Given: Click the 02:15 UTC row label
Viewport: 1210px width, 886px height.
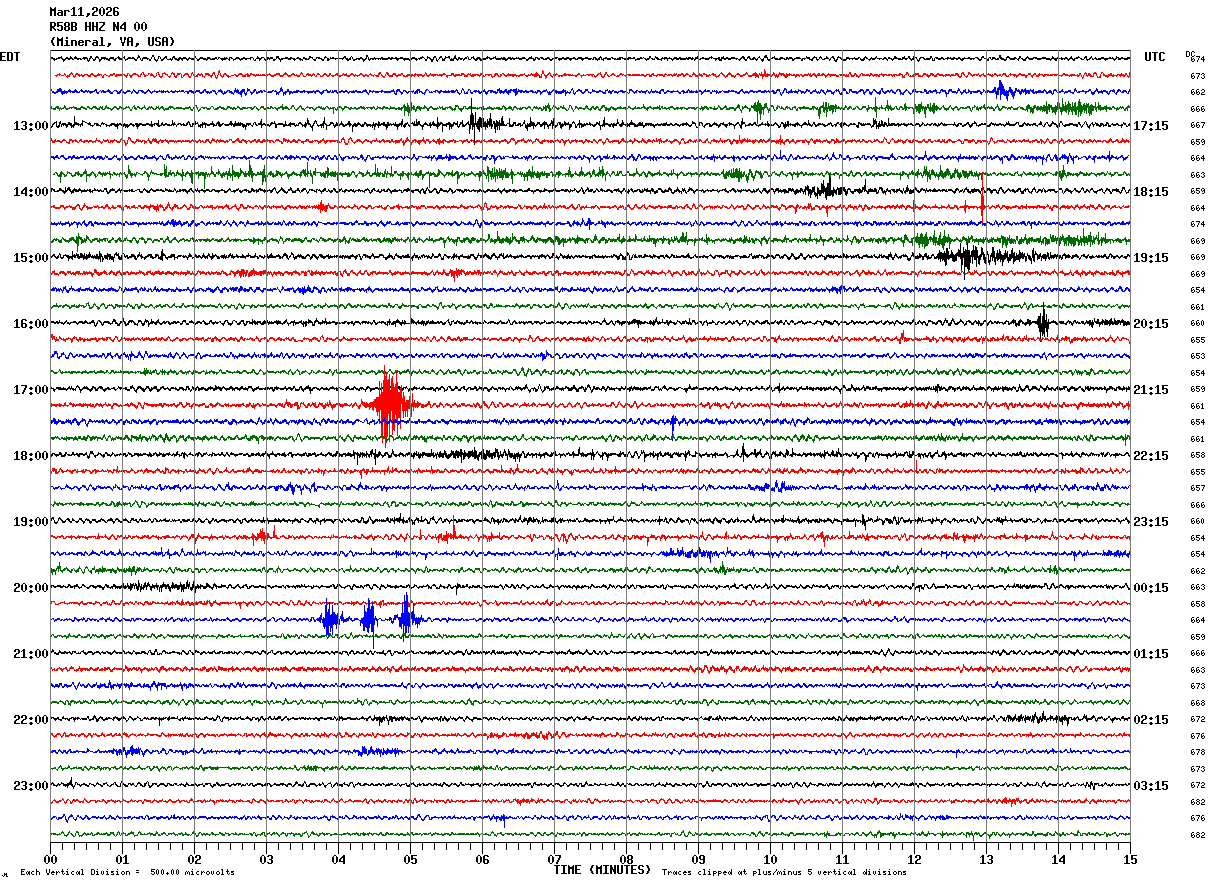Looking at the screenshot, I should pos(1151,720).
